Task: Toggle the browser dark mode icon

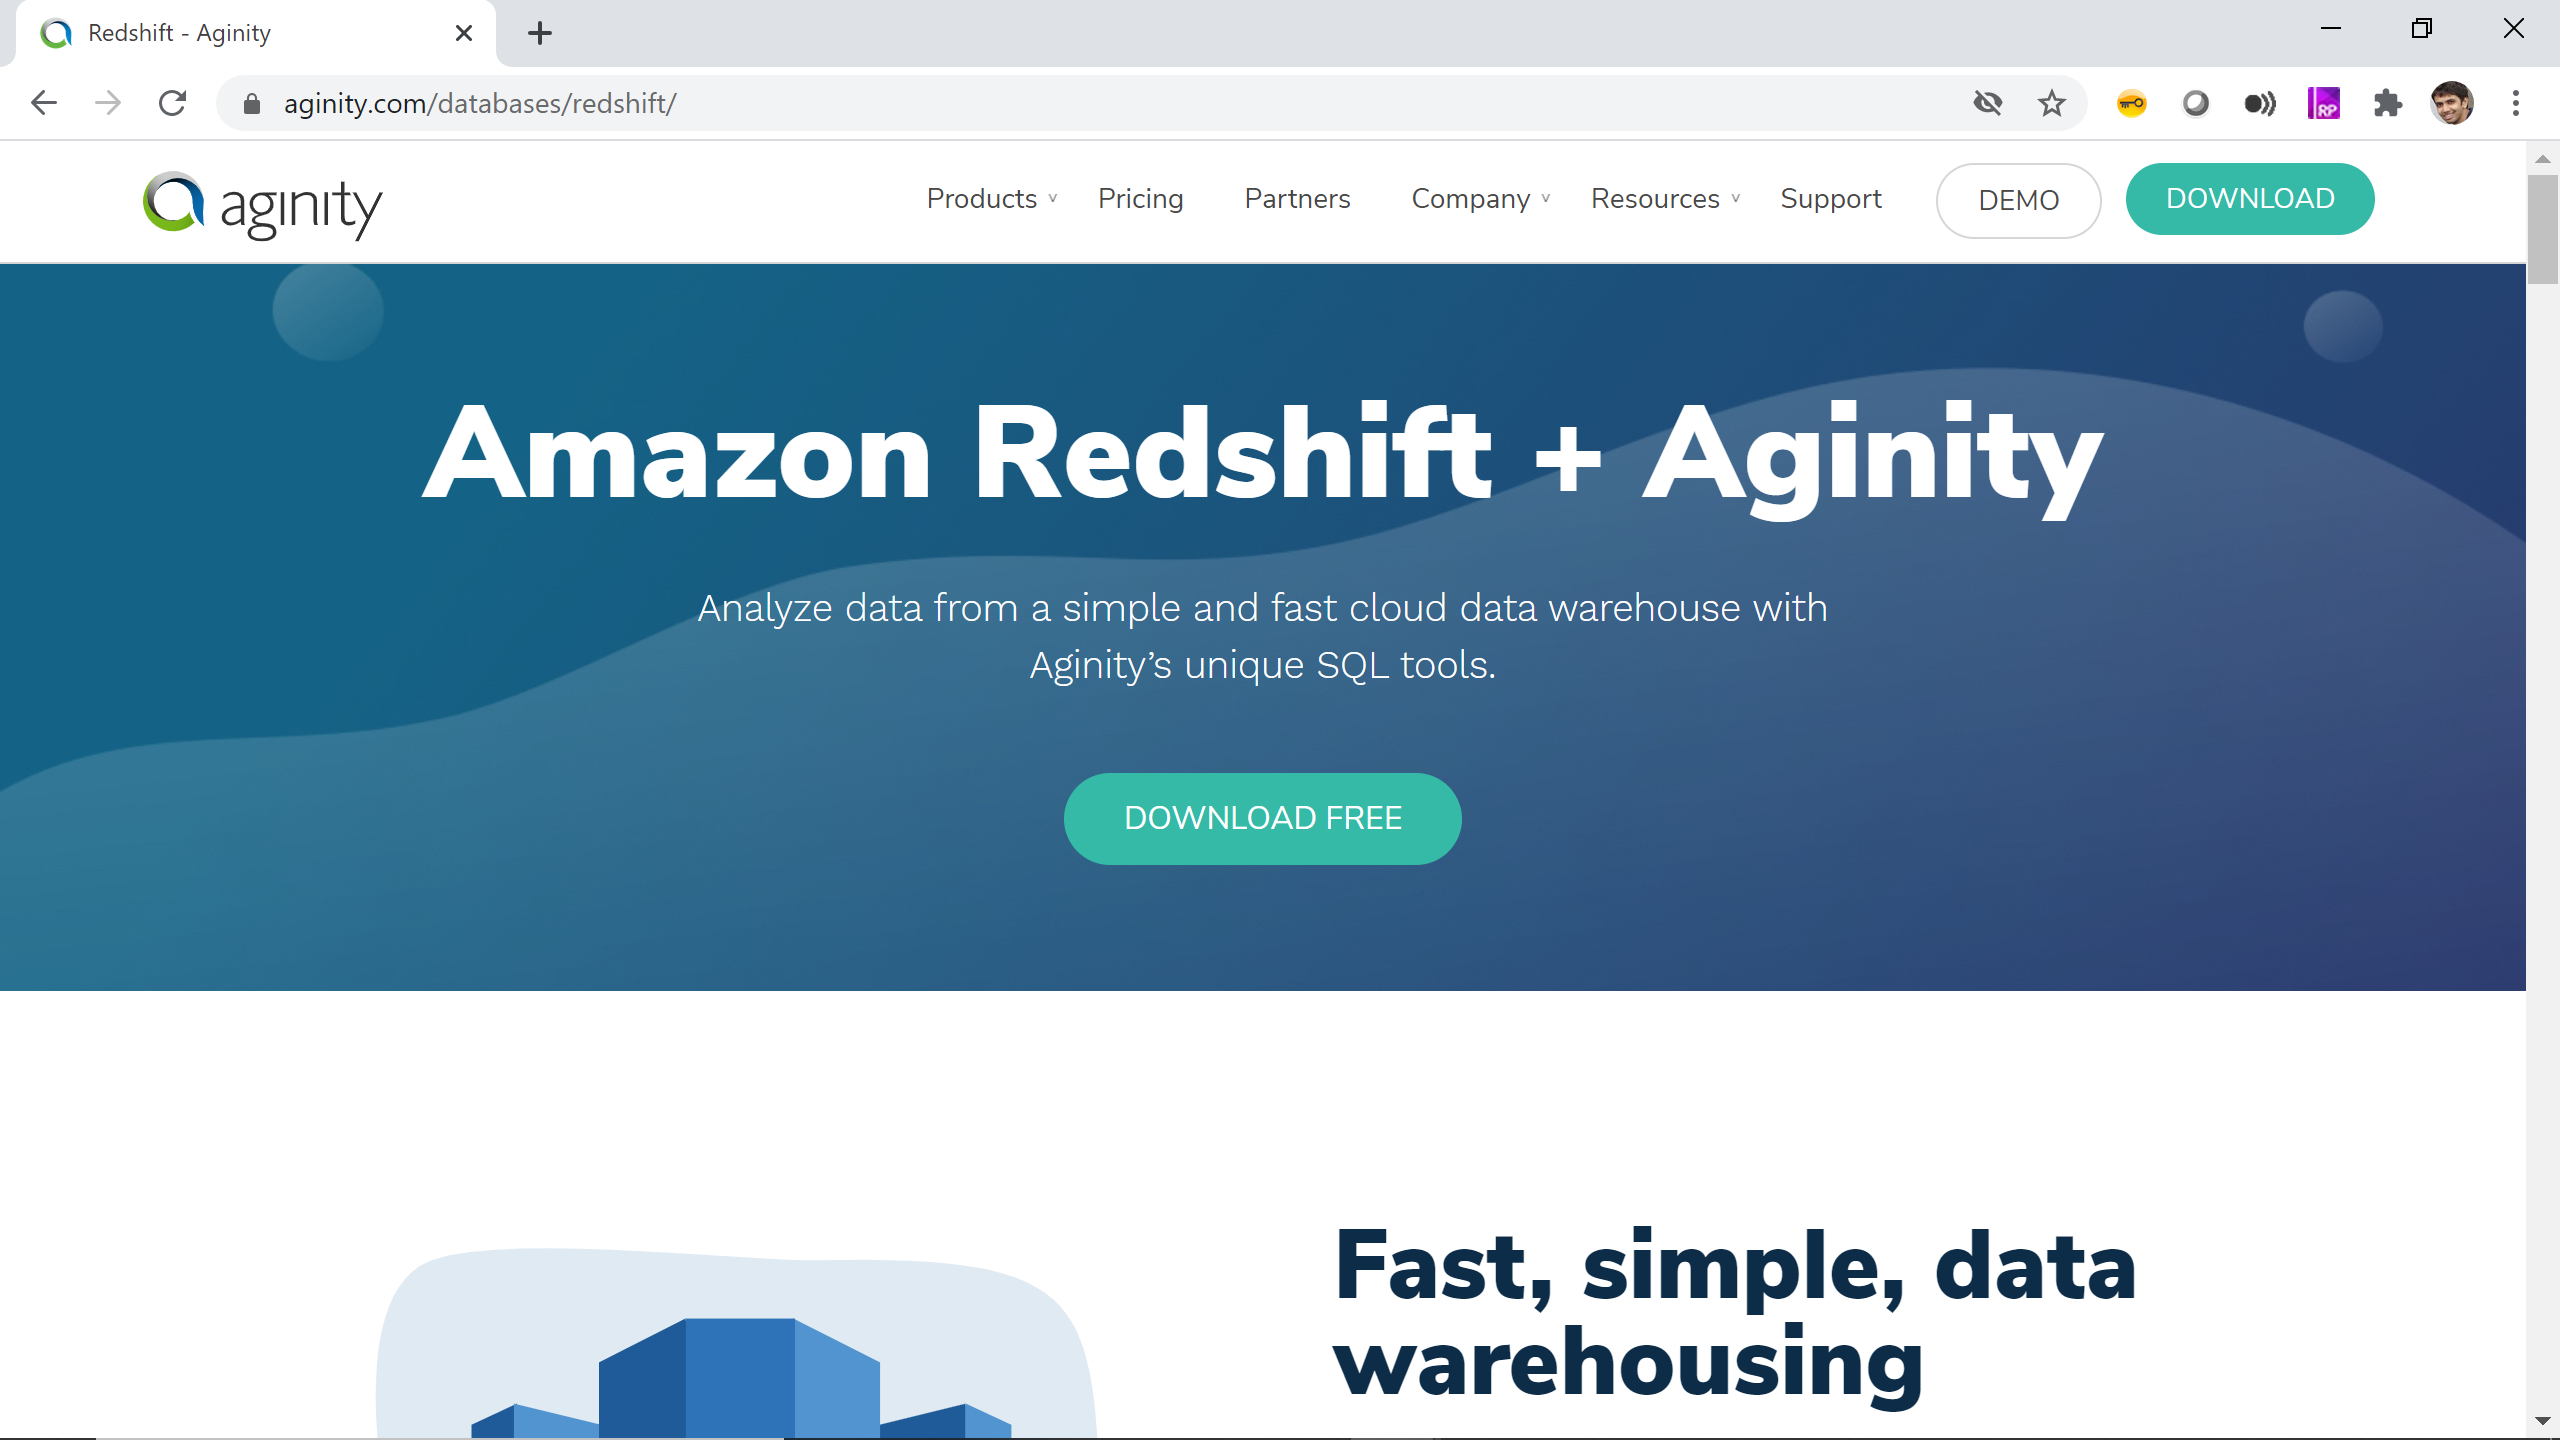Action: (2194, 102)
